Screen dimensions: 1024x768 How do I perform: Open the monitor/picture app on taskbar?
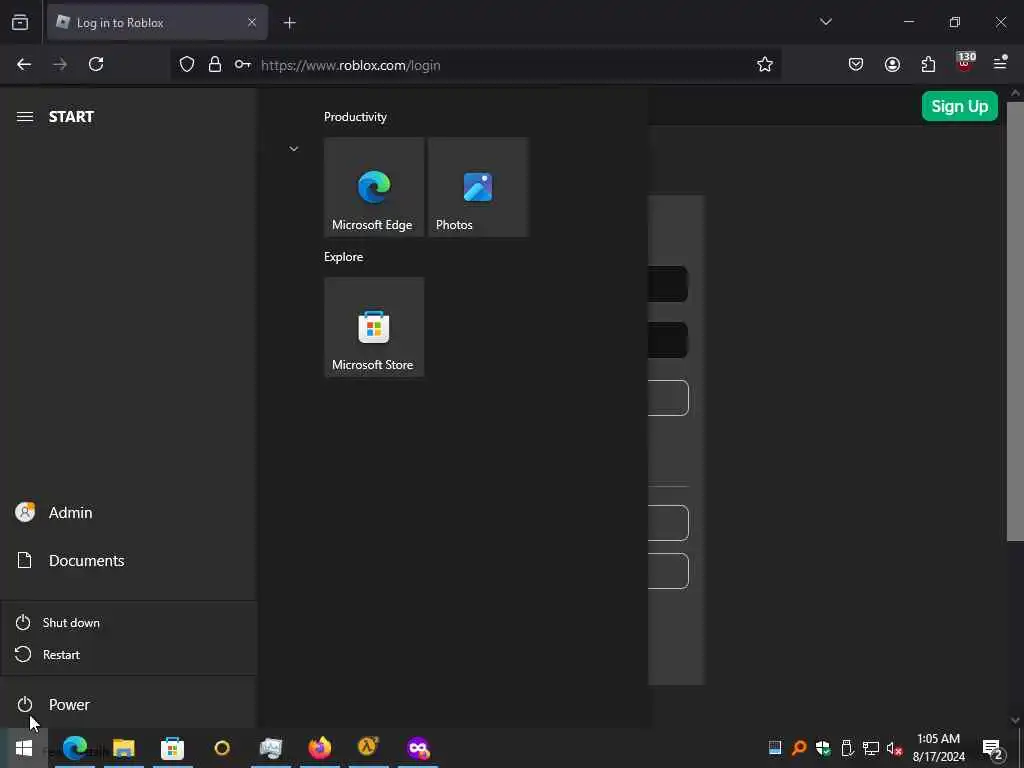270,748
